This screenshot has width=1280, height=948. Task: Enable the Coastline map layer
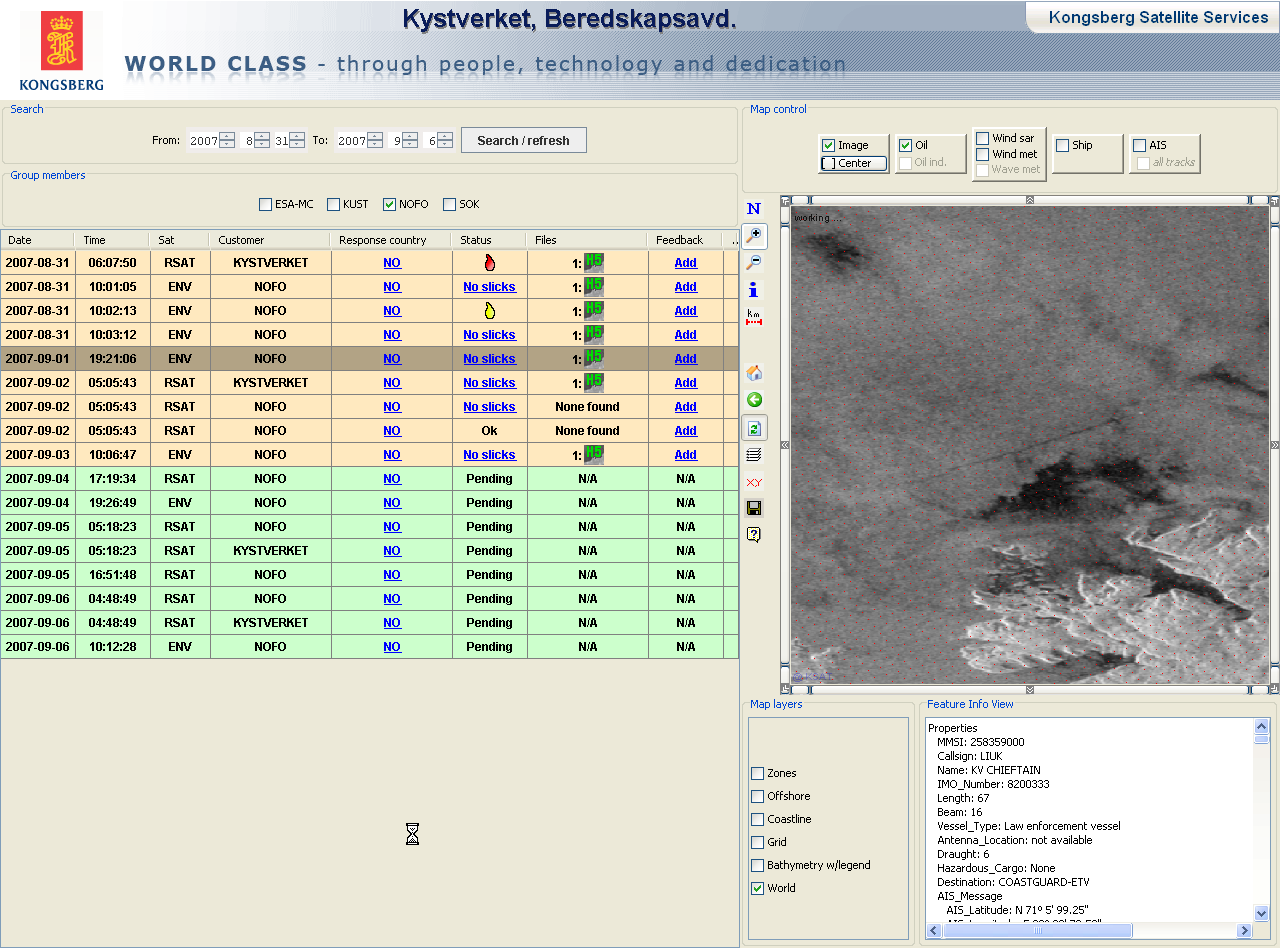coord(757,819)
